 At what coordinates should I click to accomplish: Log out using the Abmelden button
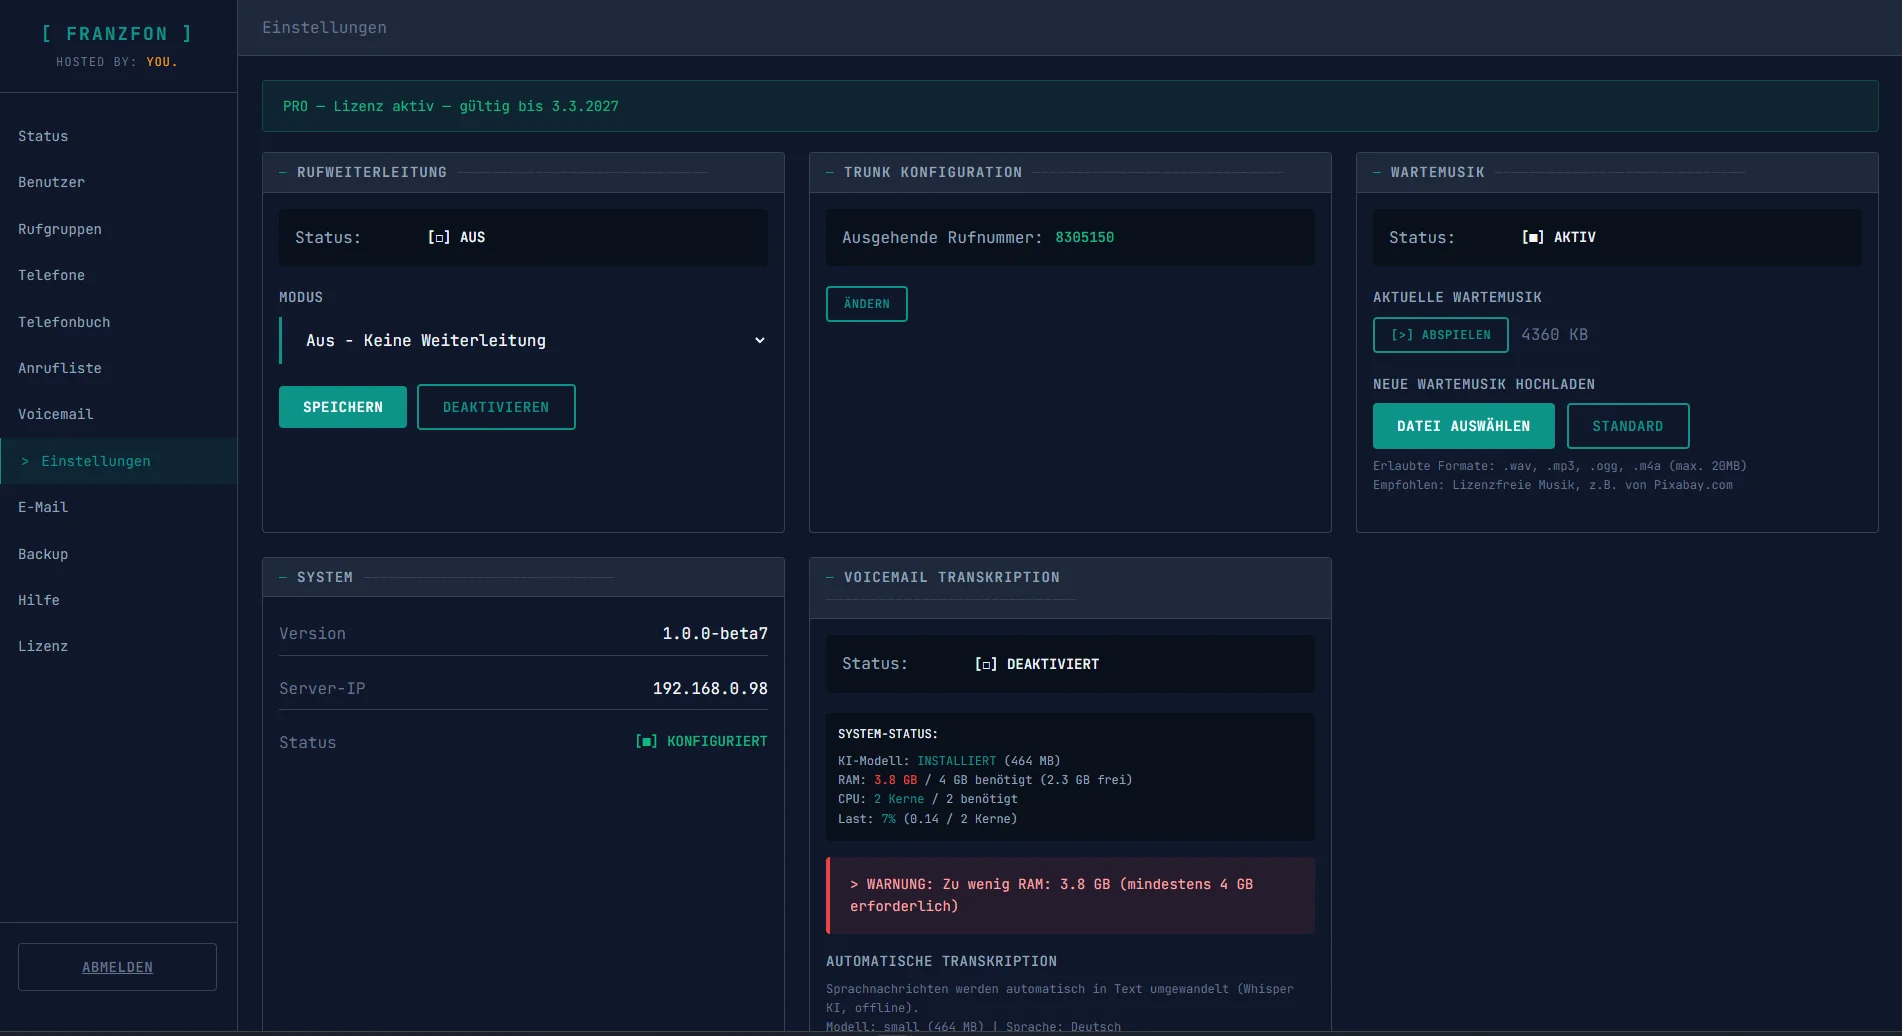point(117,968)
